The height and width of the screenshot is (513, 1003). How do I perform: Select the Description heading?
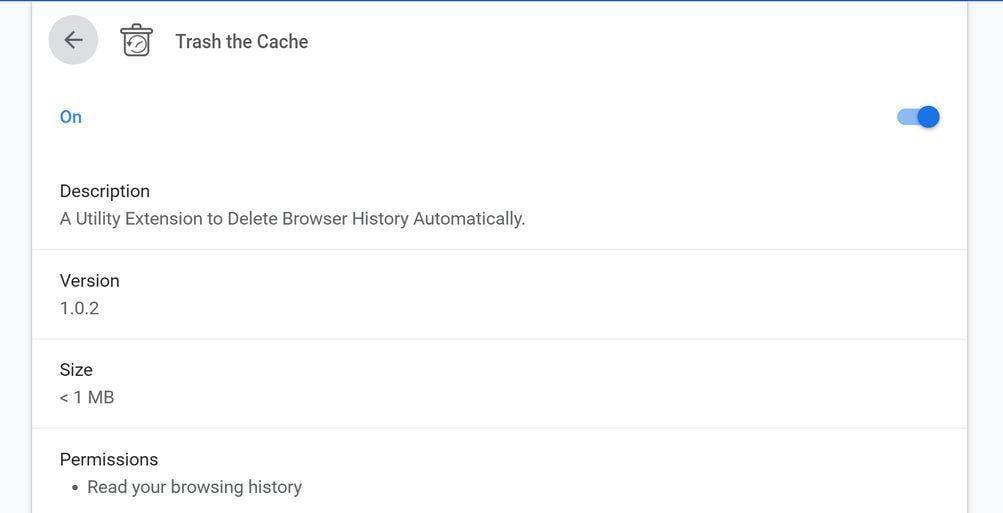pyautogui.click(x=105, y=191)
